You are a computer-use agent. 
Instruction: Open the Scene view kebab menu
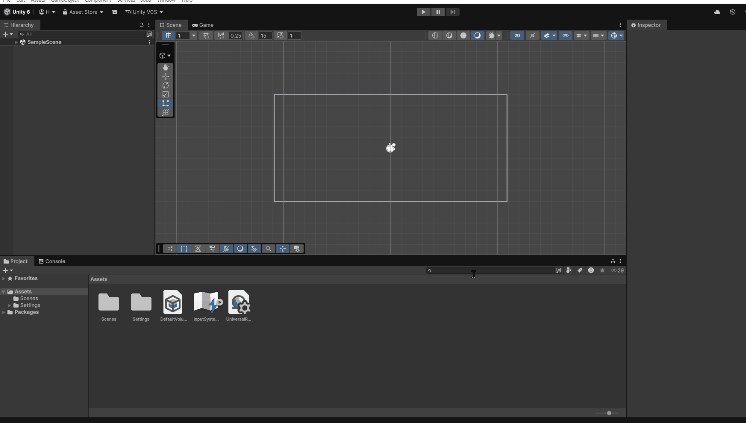tap(620, 25)
